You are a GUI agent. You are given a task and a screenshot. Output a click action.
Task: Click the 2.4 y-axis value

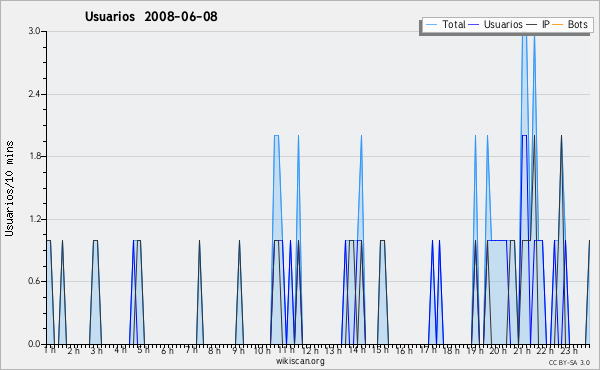(x=34, y=94)
